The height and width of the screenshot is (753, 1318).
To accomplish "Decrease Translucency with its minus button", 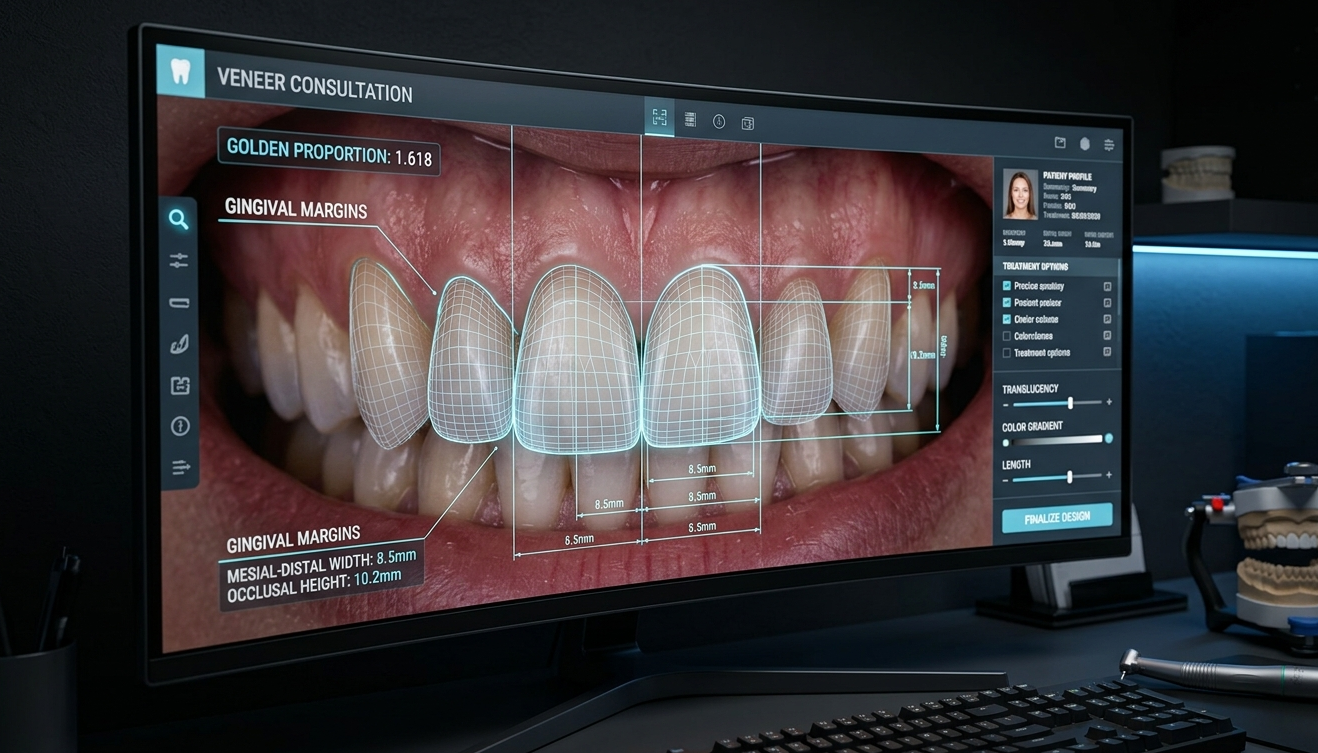I will [1006, 404].
